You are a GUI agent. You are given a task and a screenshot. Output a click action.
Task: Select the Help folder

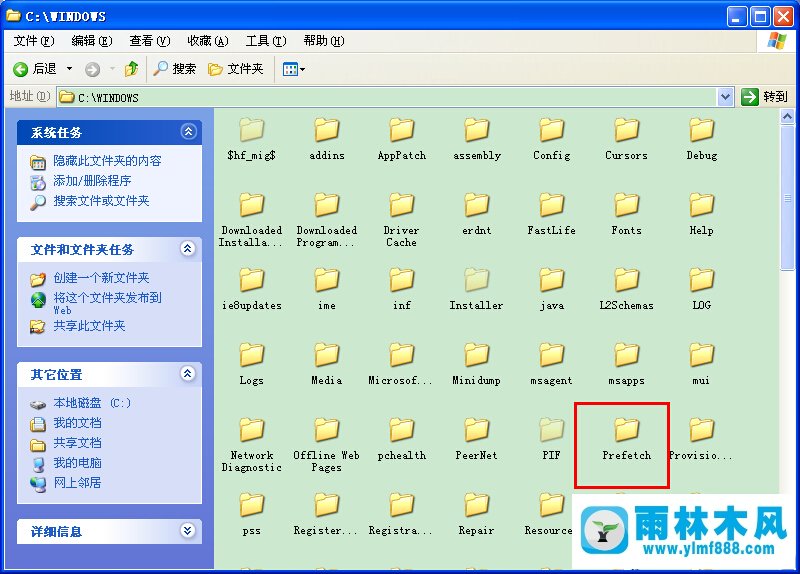pyautogui.click(x=702, y=214)
